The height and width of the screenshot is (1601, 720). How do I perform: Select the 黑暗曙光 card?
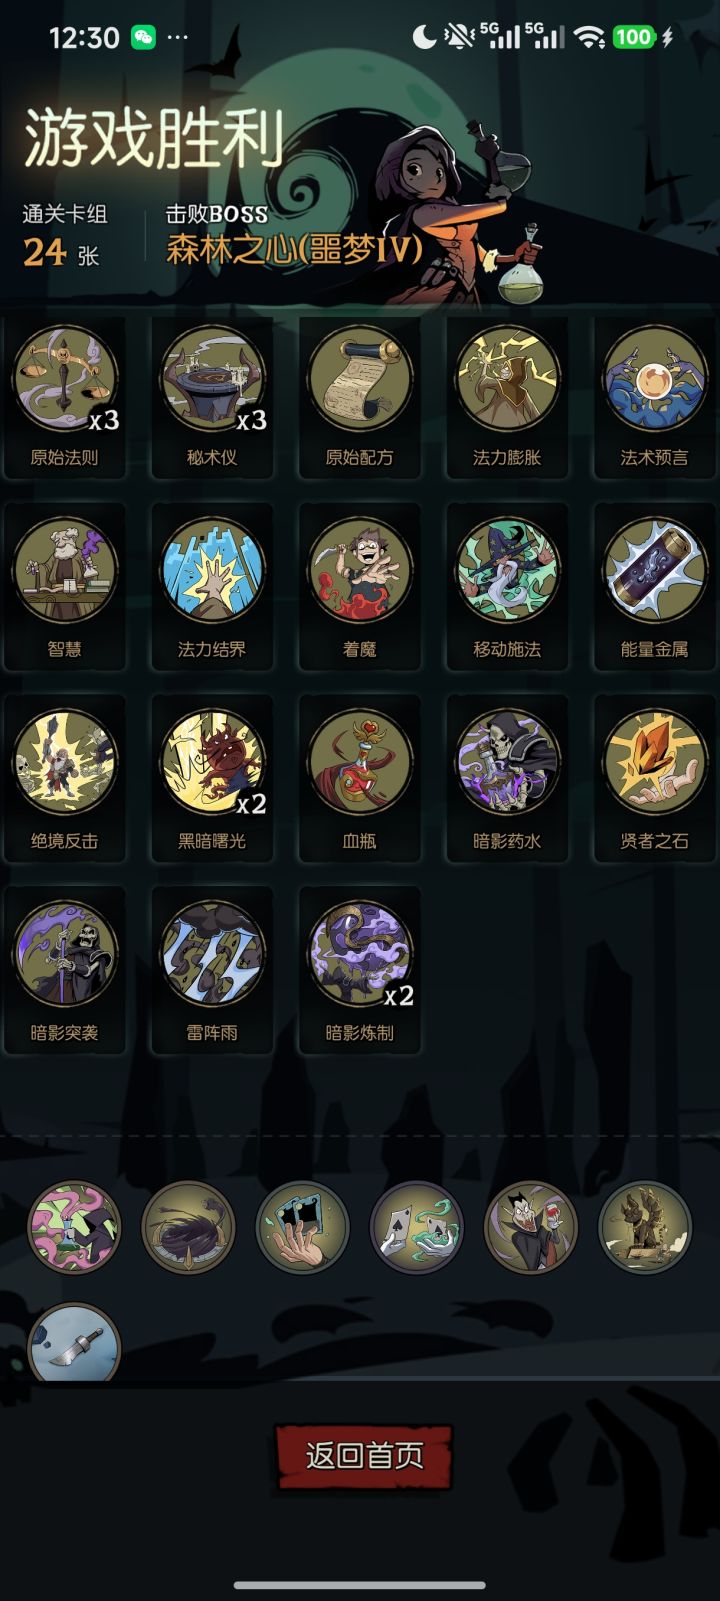point(212,779)
